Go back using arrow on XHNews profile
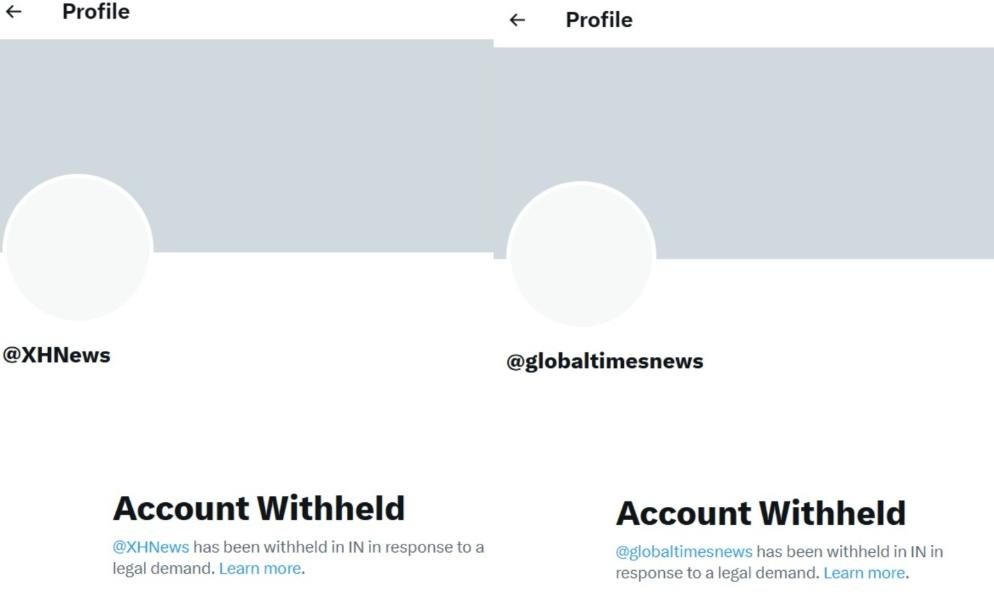The image size is (994, 596). pyautogui.click(x=13, y=11)
